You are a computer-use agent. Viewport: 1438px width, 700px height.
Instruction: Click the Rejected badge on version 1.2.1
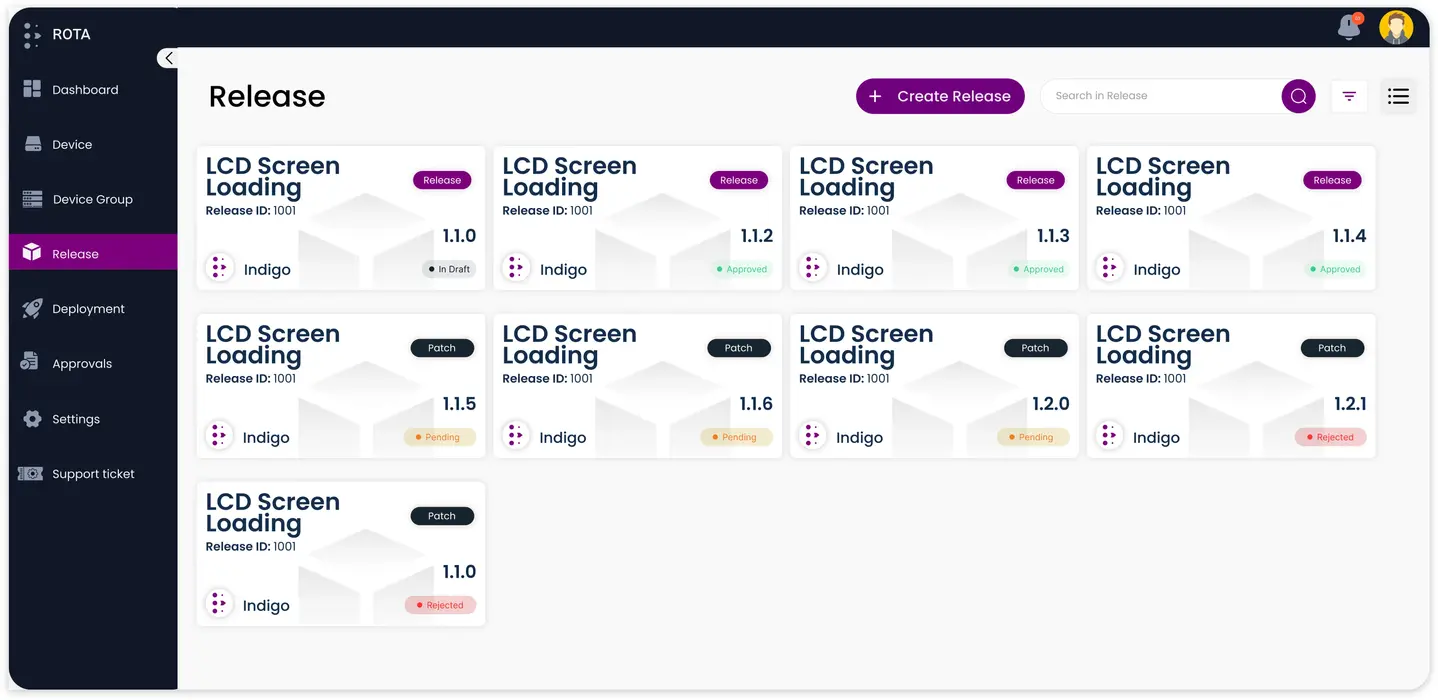pyautogui.click(x=1330, y=437)
